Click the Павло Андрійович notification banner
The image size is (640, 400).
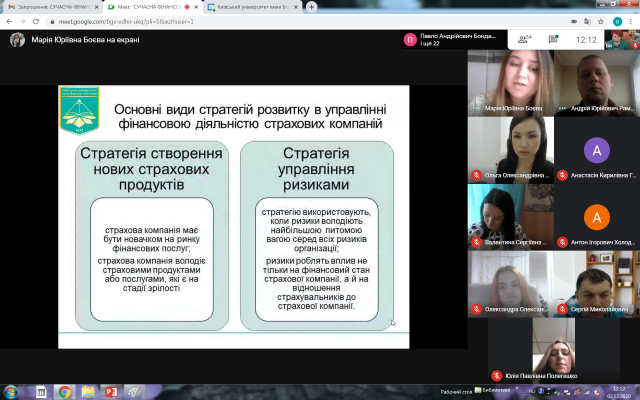point(450,40)
